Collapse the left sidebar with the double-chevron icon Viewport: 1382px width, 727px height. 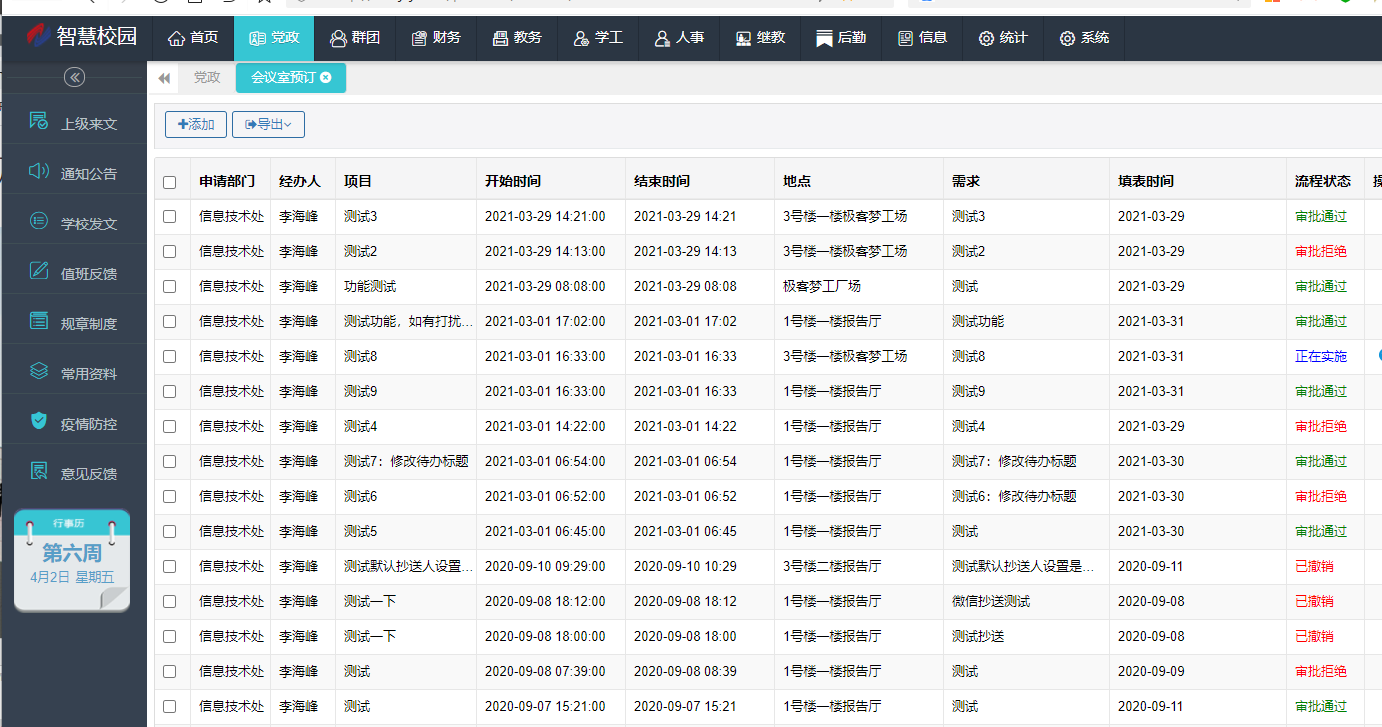[74, 78]
